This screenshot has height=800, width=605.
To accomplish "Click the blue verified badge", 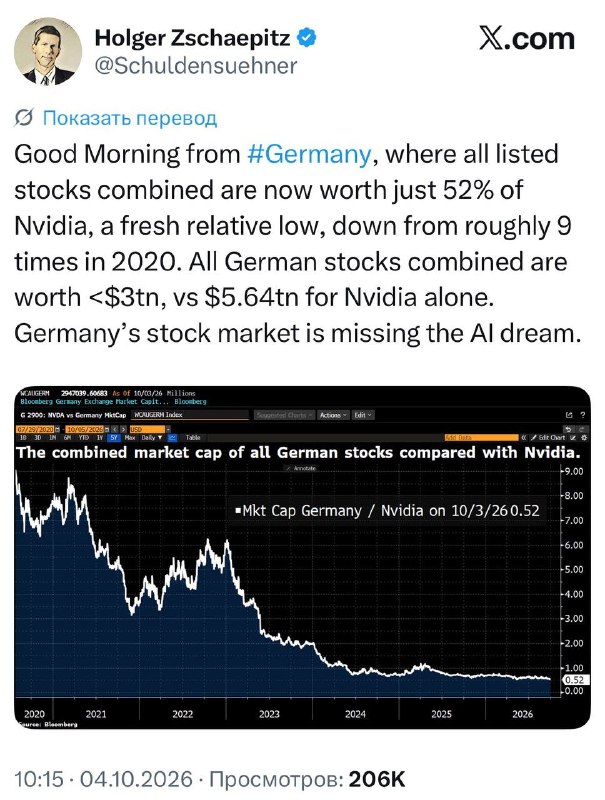I will (306, 38).
